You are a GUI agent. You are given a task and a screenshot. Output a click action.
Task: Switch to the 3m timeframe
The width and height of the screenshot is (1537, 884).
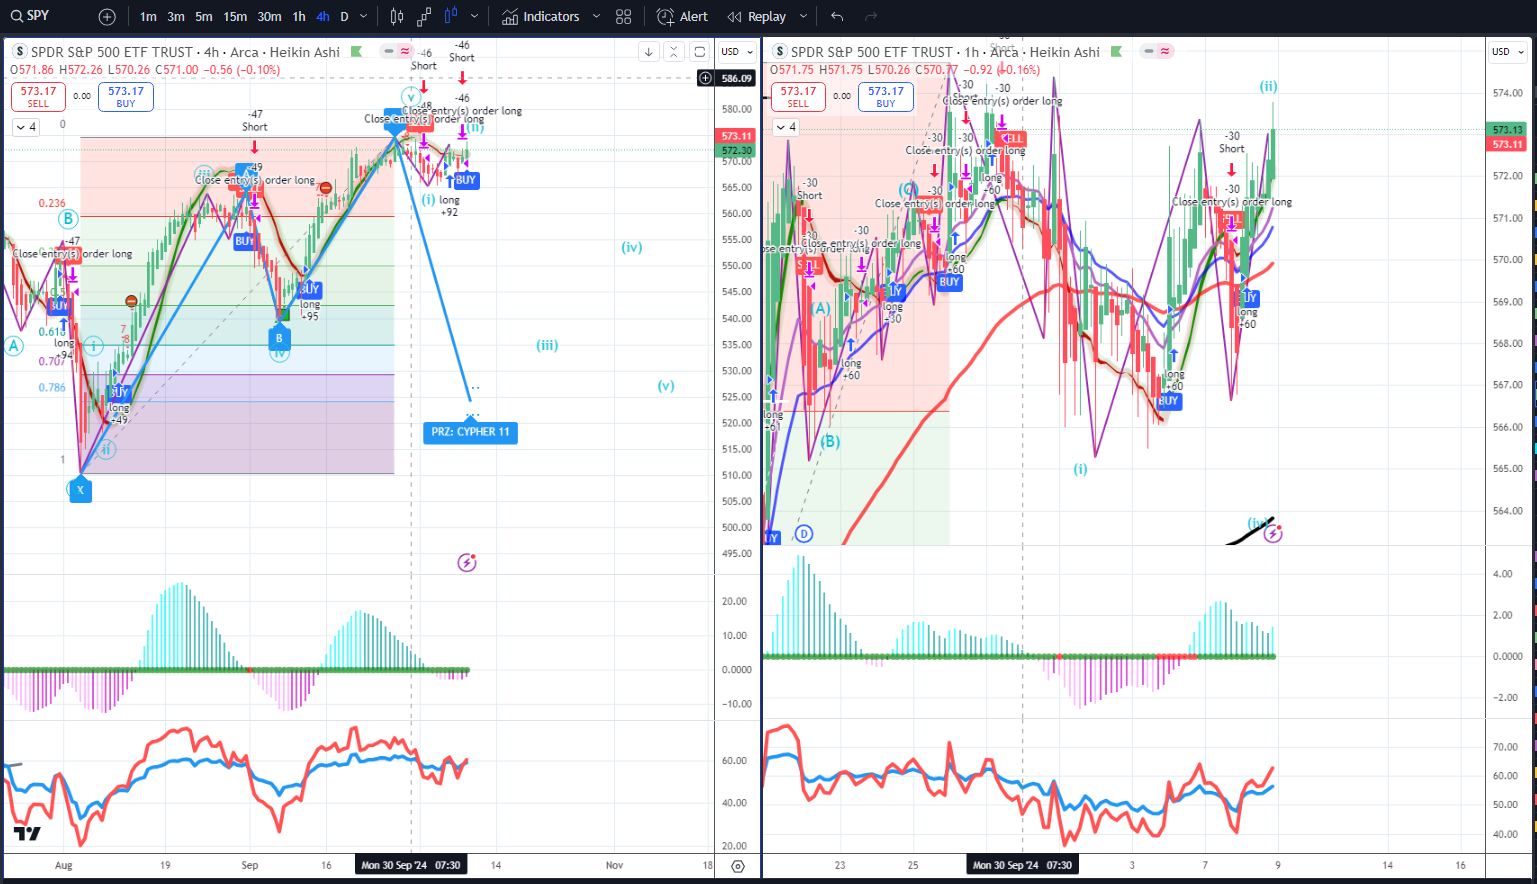(176, 17)
